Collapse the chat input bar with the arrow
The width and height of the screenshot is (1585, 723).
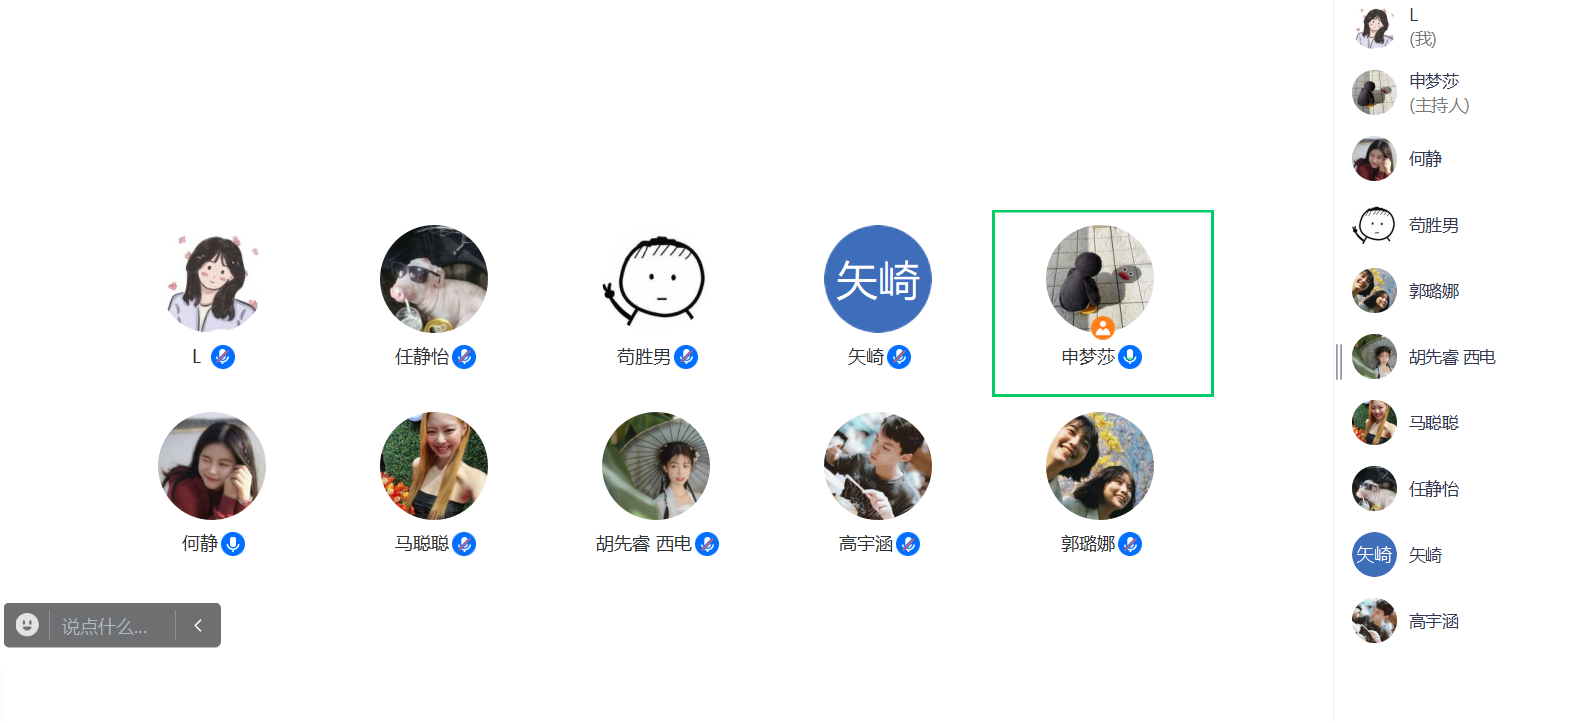point(198,625)
